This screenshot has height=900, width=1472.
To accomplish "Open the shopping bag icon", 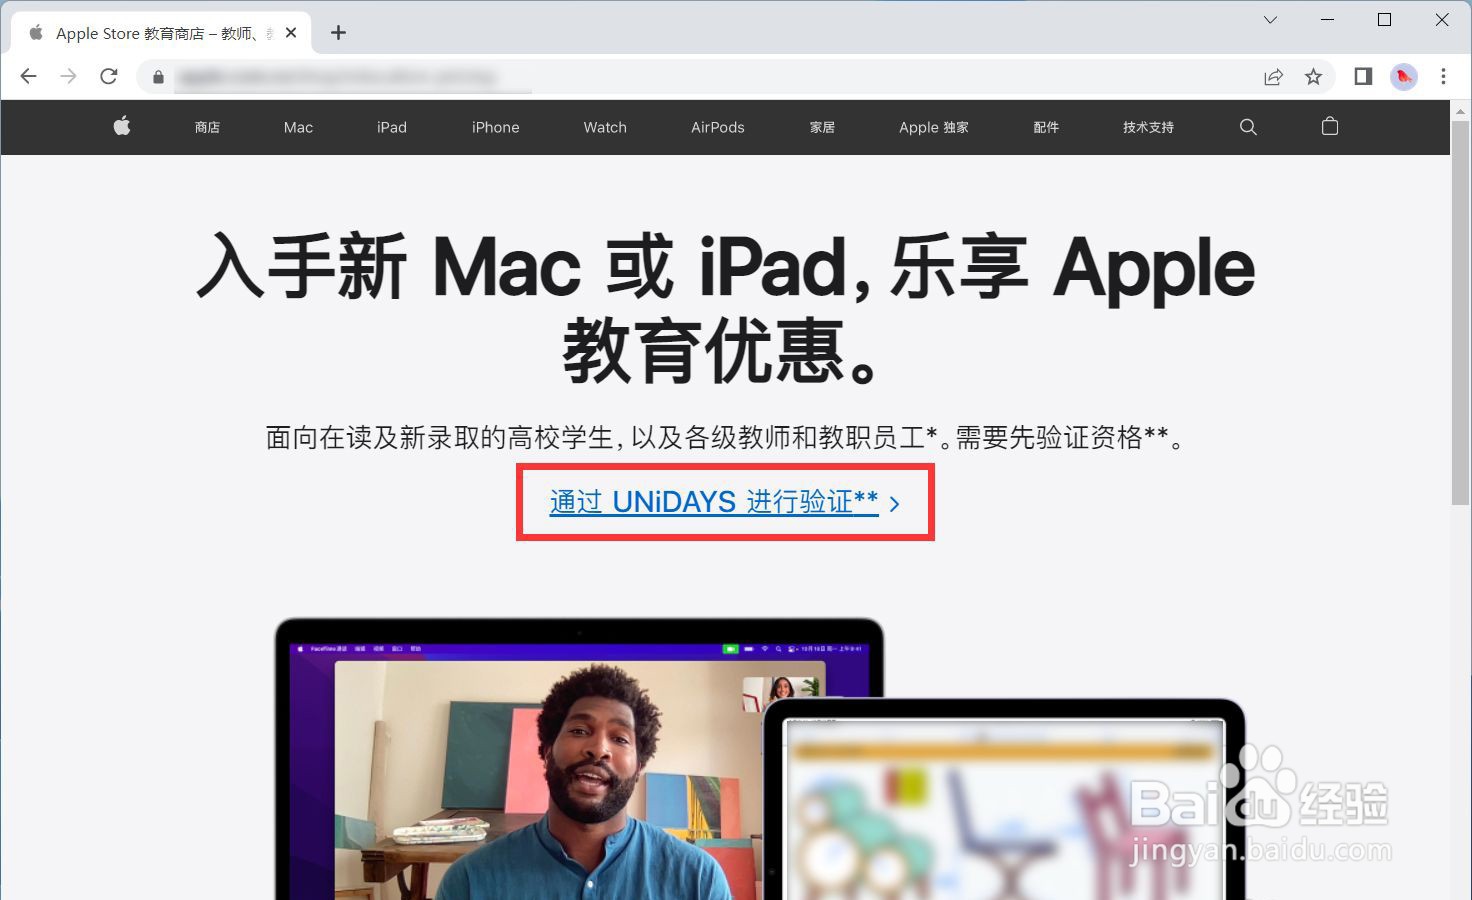I will [x=1330, y=126].
